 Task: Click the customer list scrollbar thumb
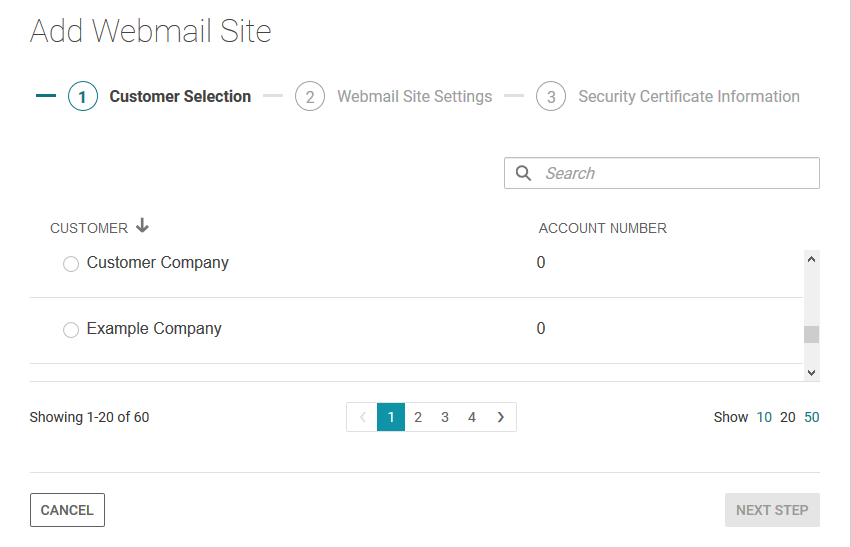811,334
